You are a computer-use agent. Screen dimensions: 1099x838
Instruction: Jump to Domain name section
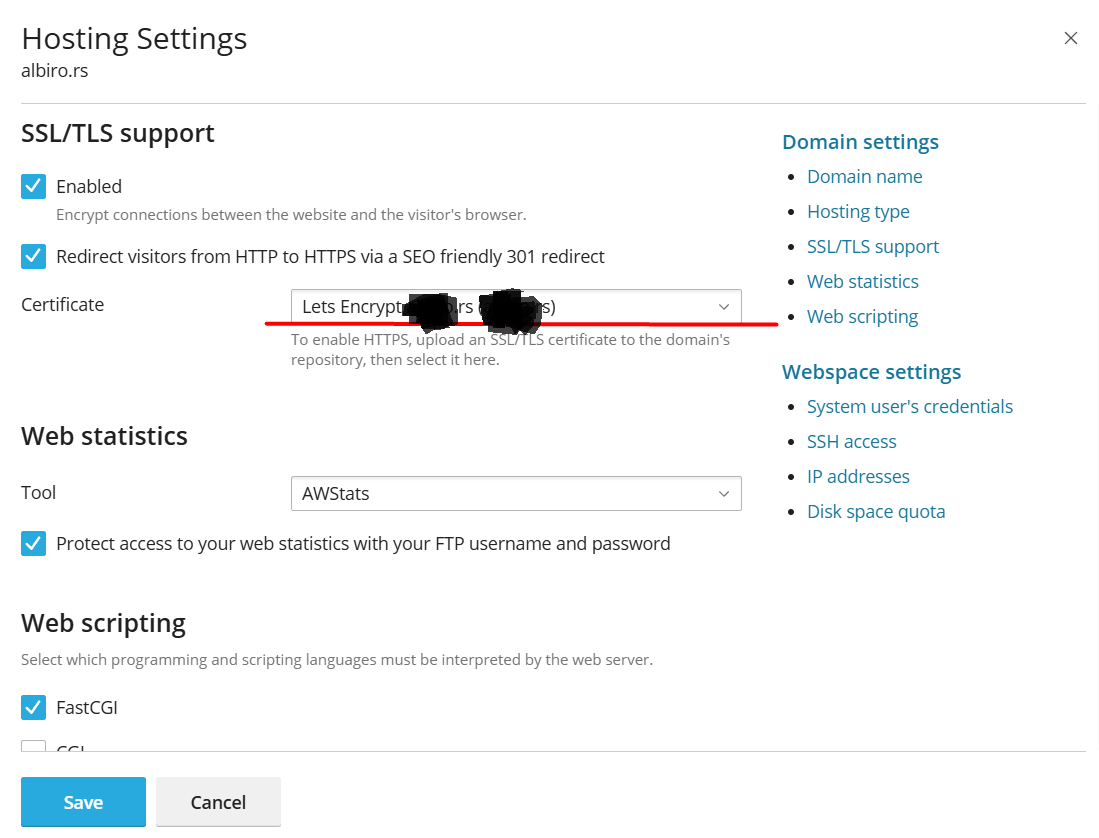864,177
